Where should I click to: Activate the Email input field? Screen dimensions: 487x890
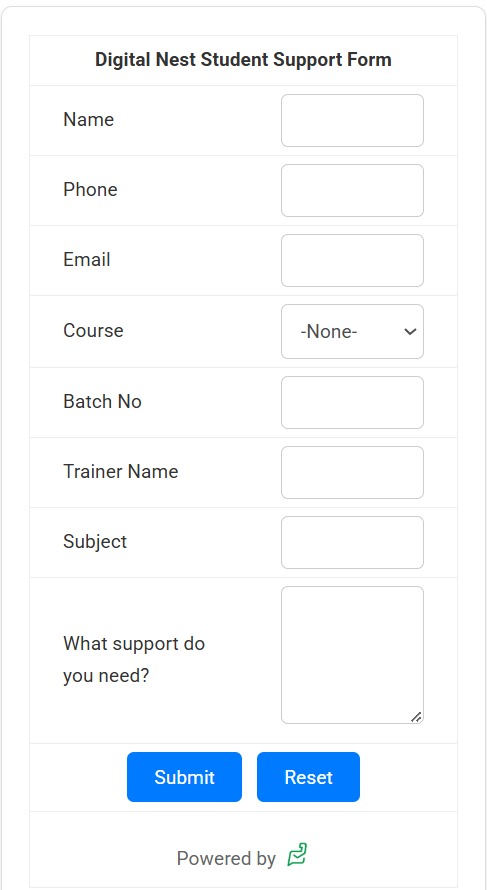pos(352,261)
